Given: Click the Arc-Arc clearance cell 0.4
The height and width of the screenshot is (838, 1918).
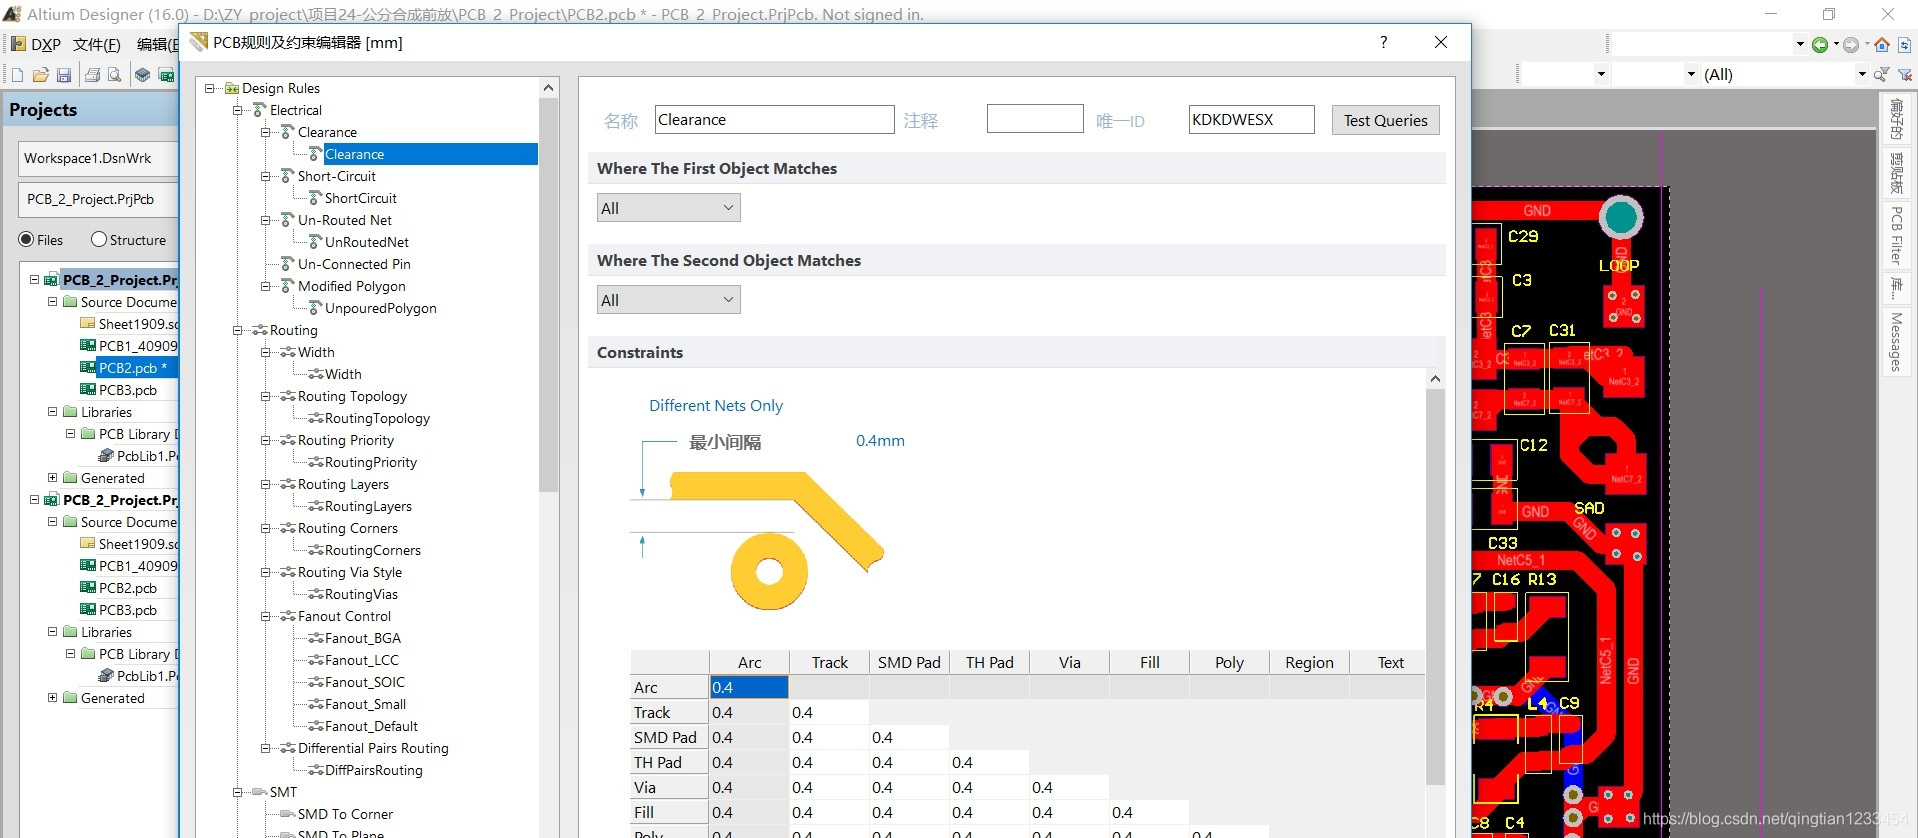Looking at the screenshot, I should (749, 687).
